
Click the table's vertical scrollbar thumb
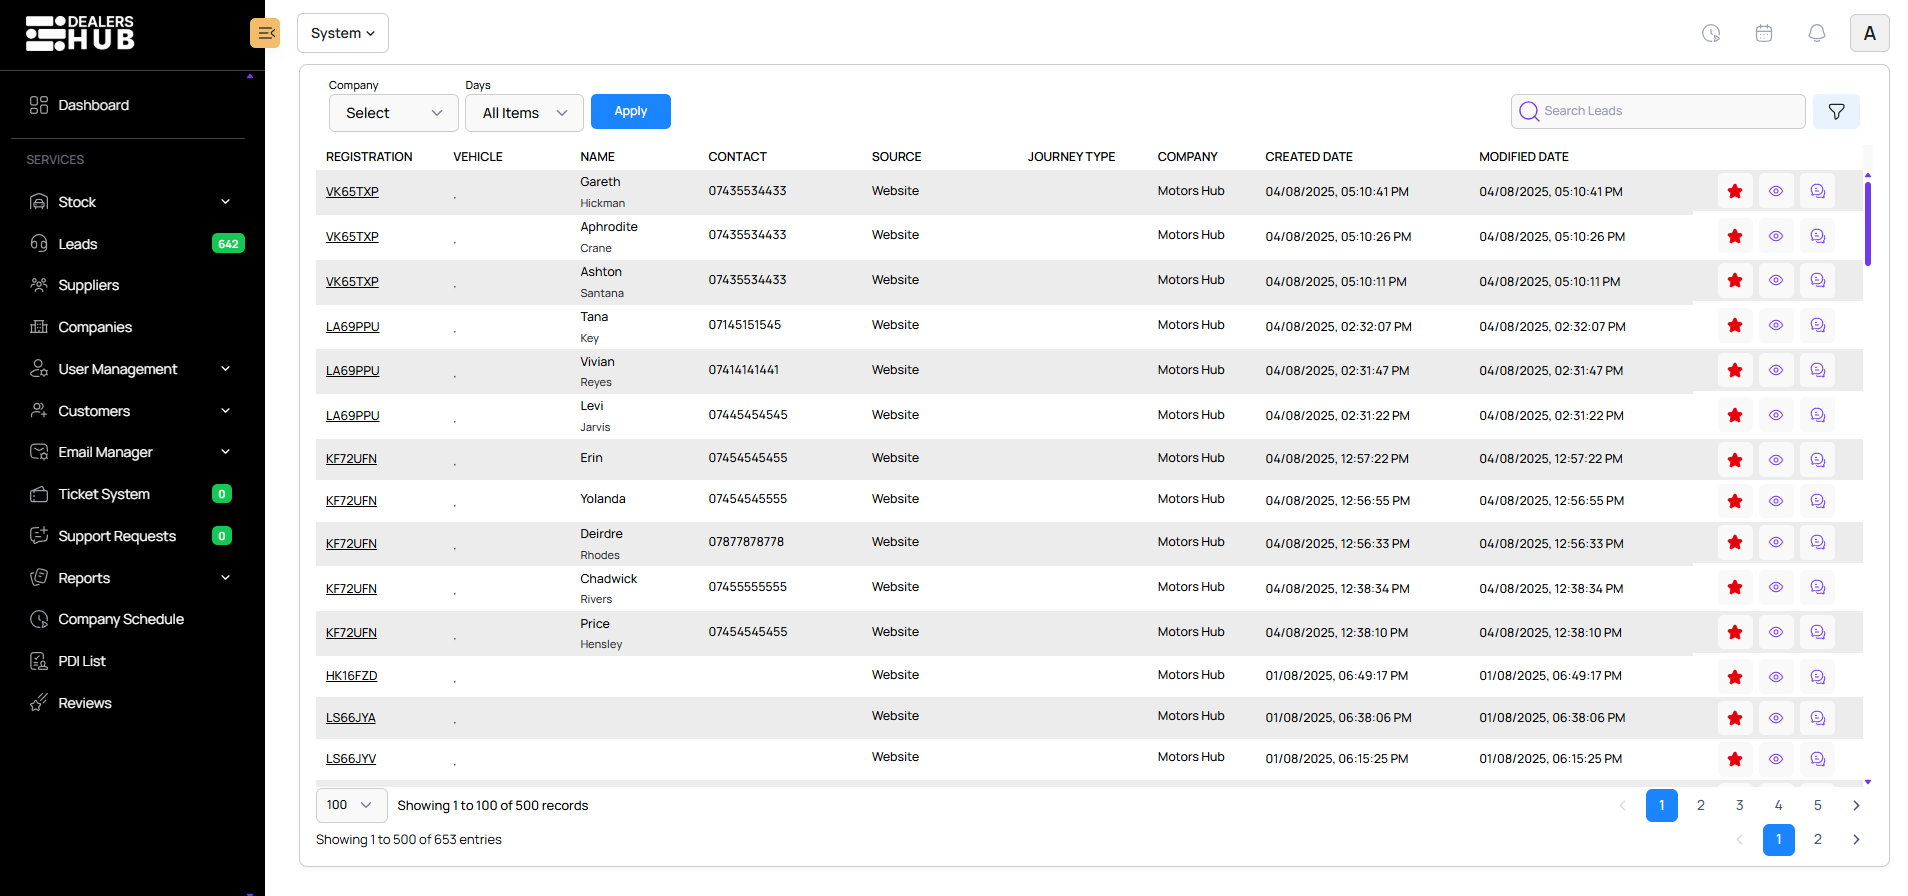(1867, 222)
